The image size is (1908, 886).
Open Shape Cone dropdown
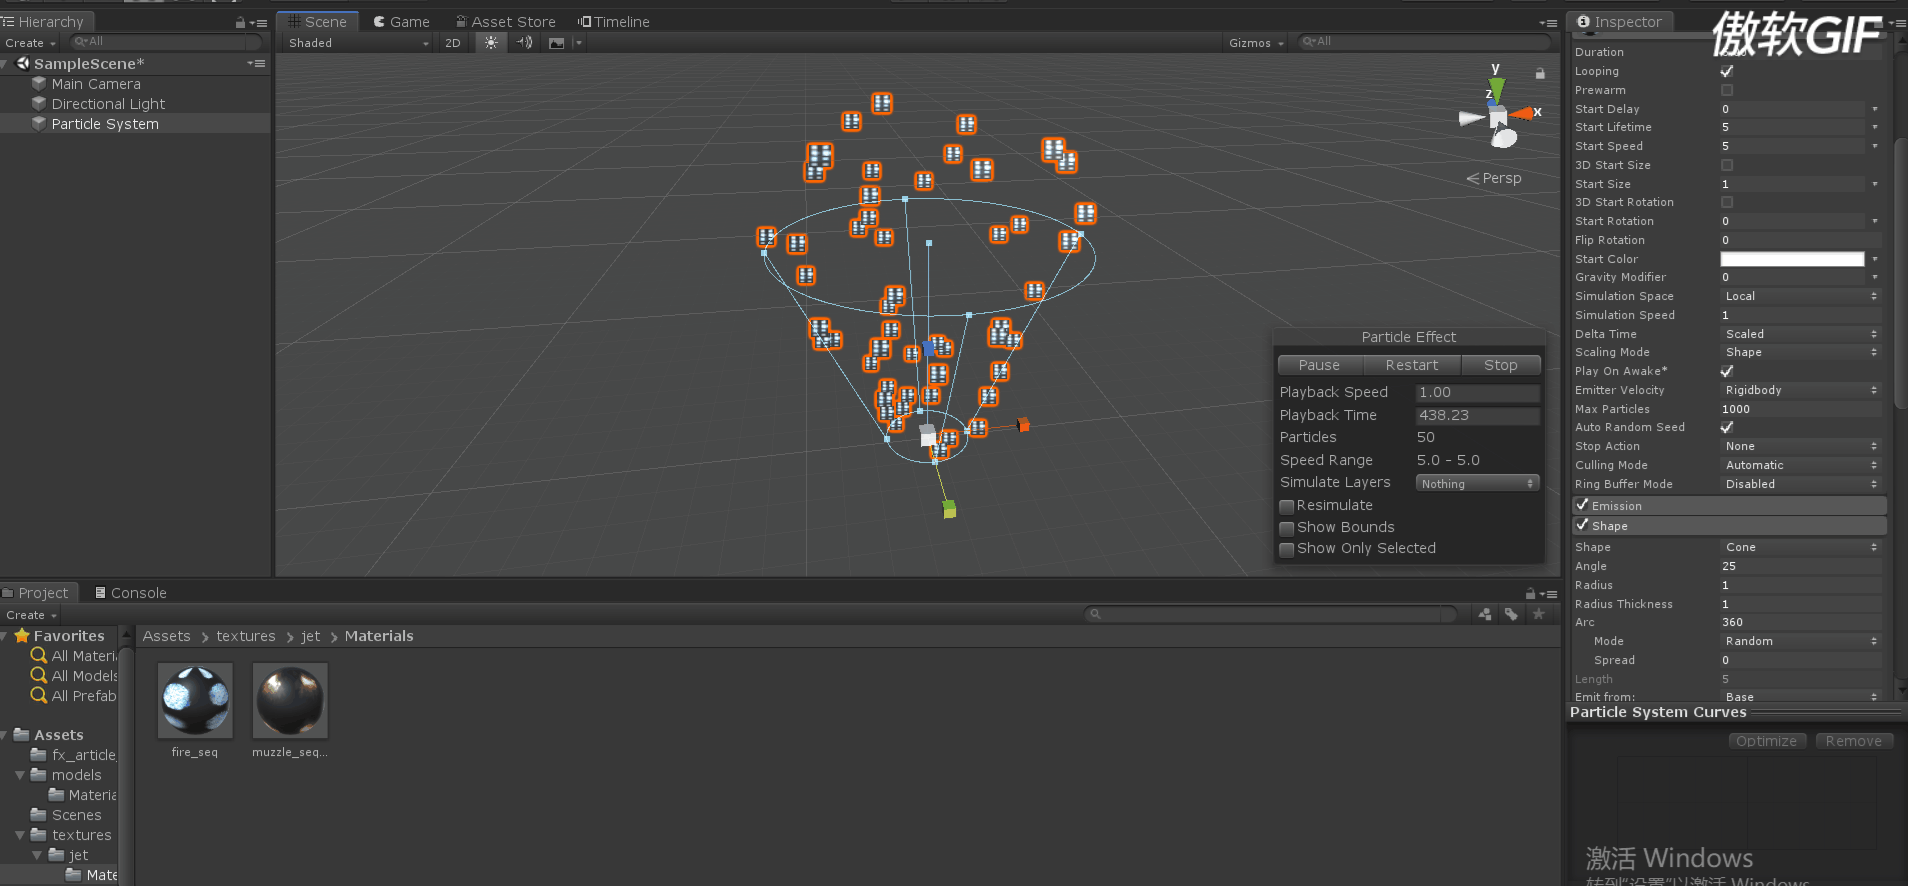tap(1800, 547)
